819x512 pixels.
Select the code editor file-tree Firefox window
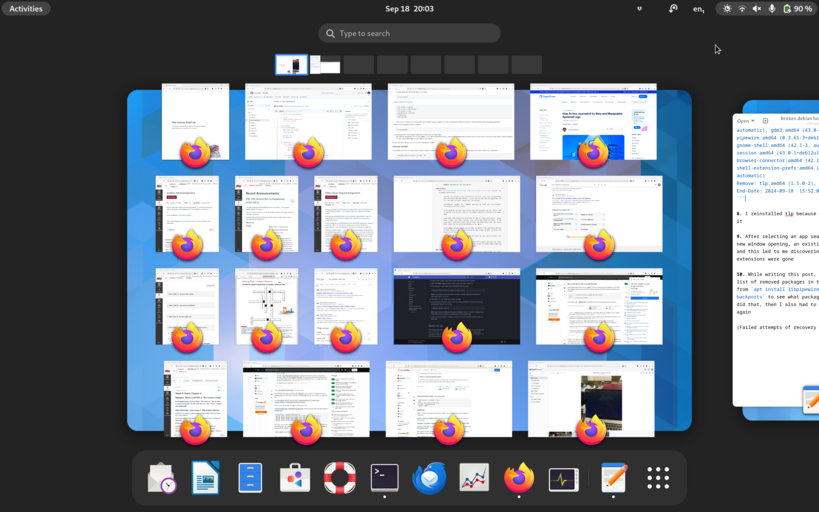pyautogui.click(x=308, y=122)
